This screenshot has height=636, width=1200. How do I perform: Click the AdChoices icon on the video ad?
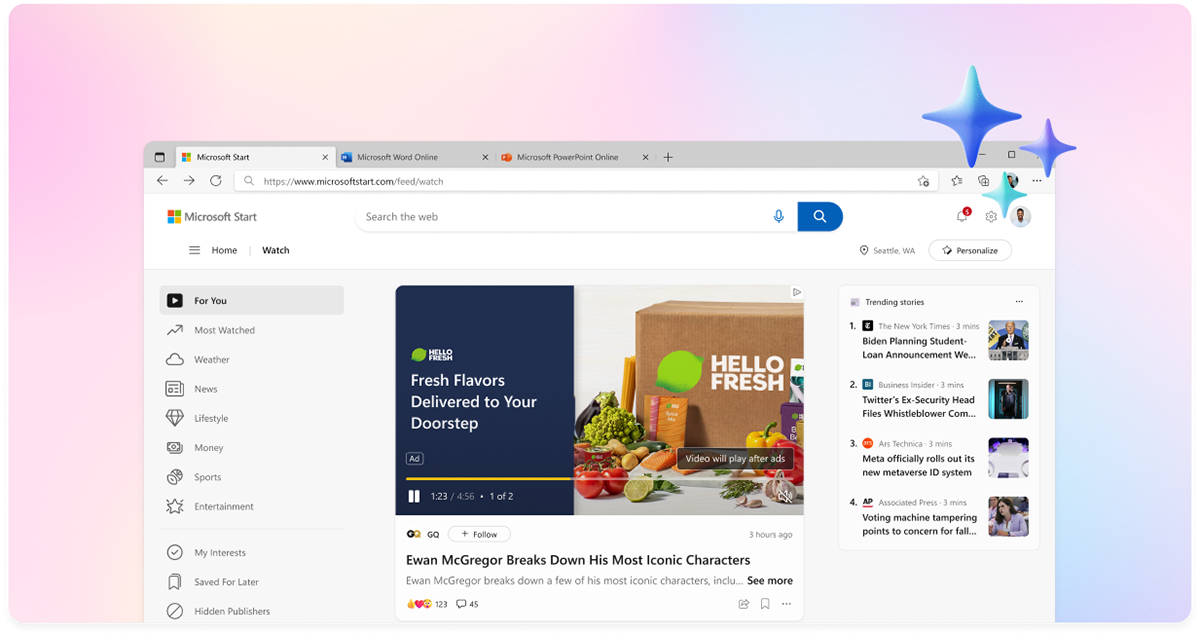click(797, 292)
